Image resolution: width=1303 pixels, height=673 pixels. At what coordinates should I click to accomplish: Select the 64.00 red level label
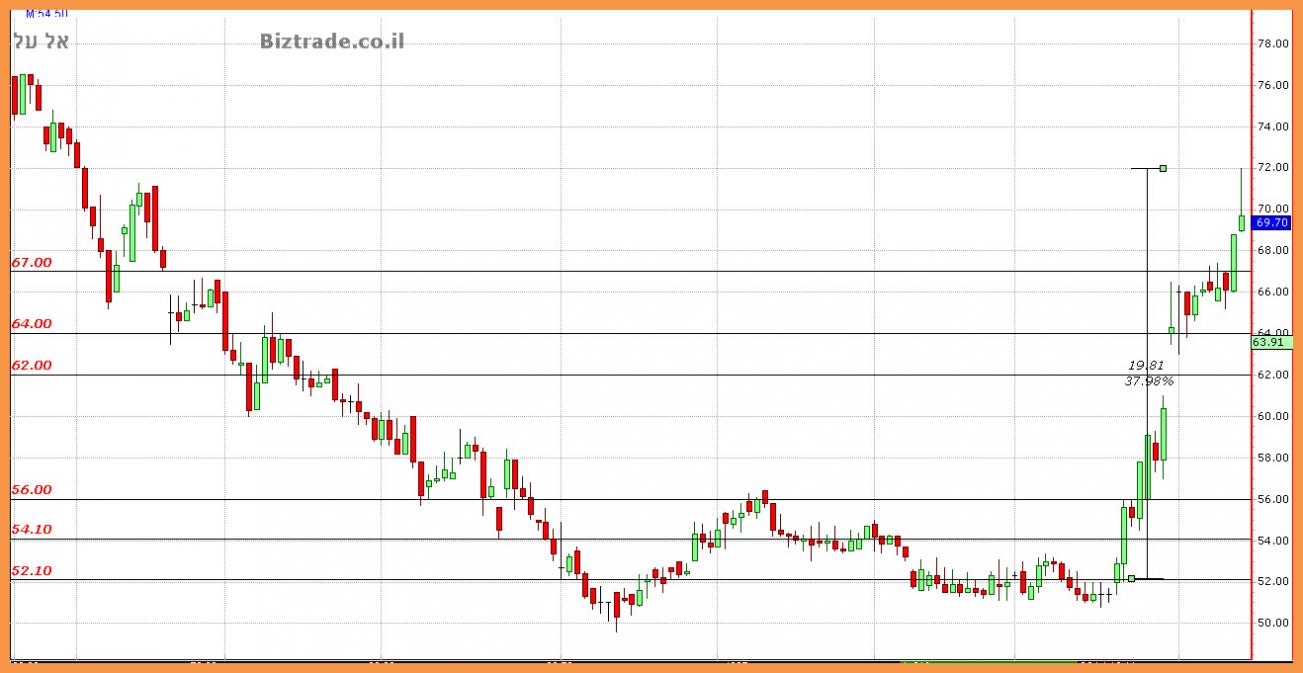(31, 324)
